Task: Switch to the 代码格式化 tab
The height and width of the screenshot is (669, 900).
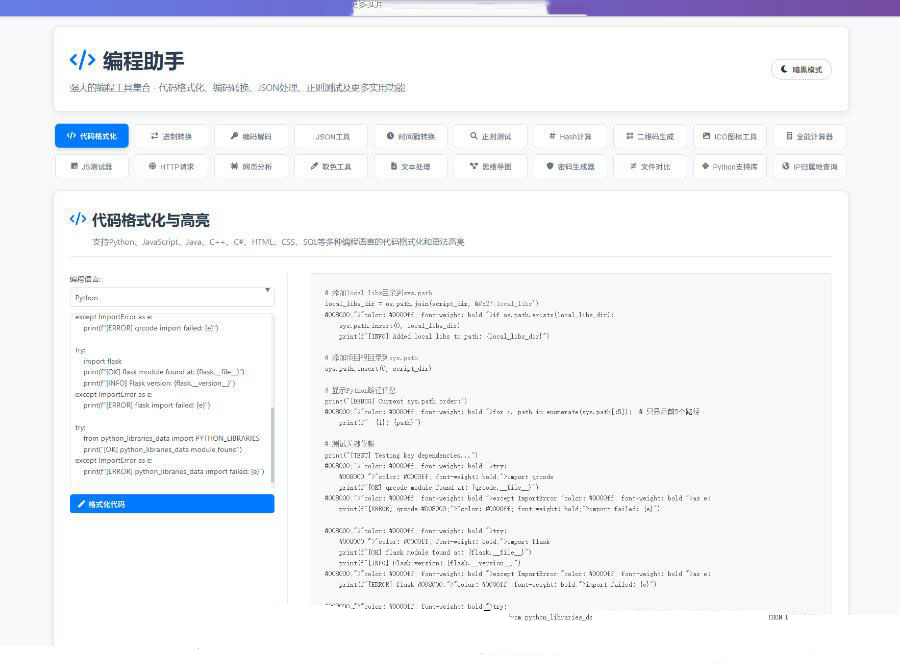Action: tap(90, 136)
